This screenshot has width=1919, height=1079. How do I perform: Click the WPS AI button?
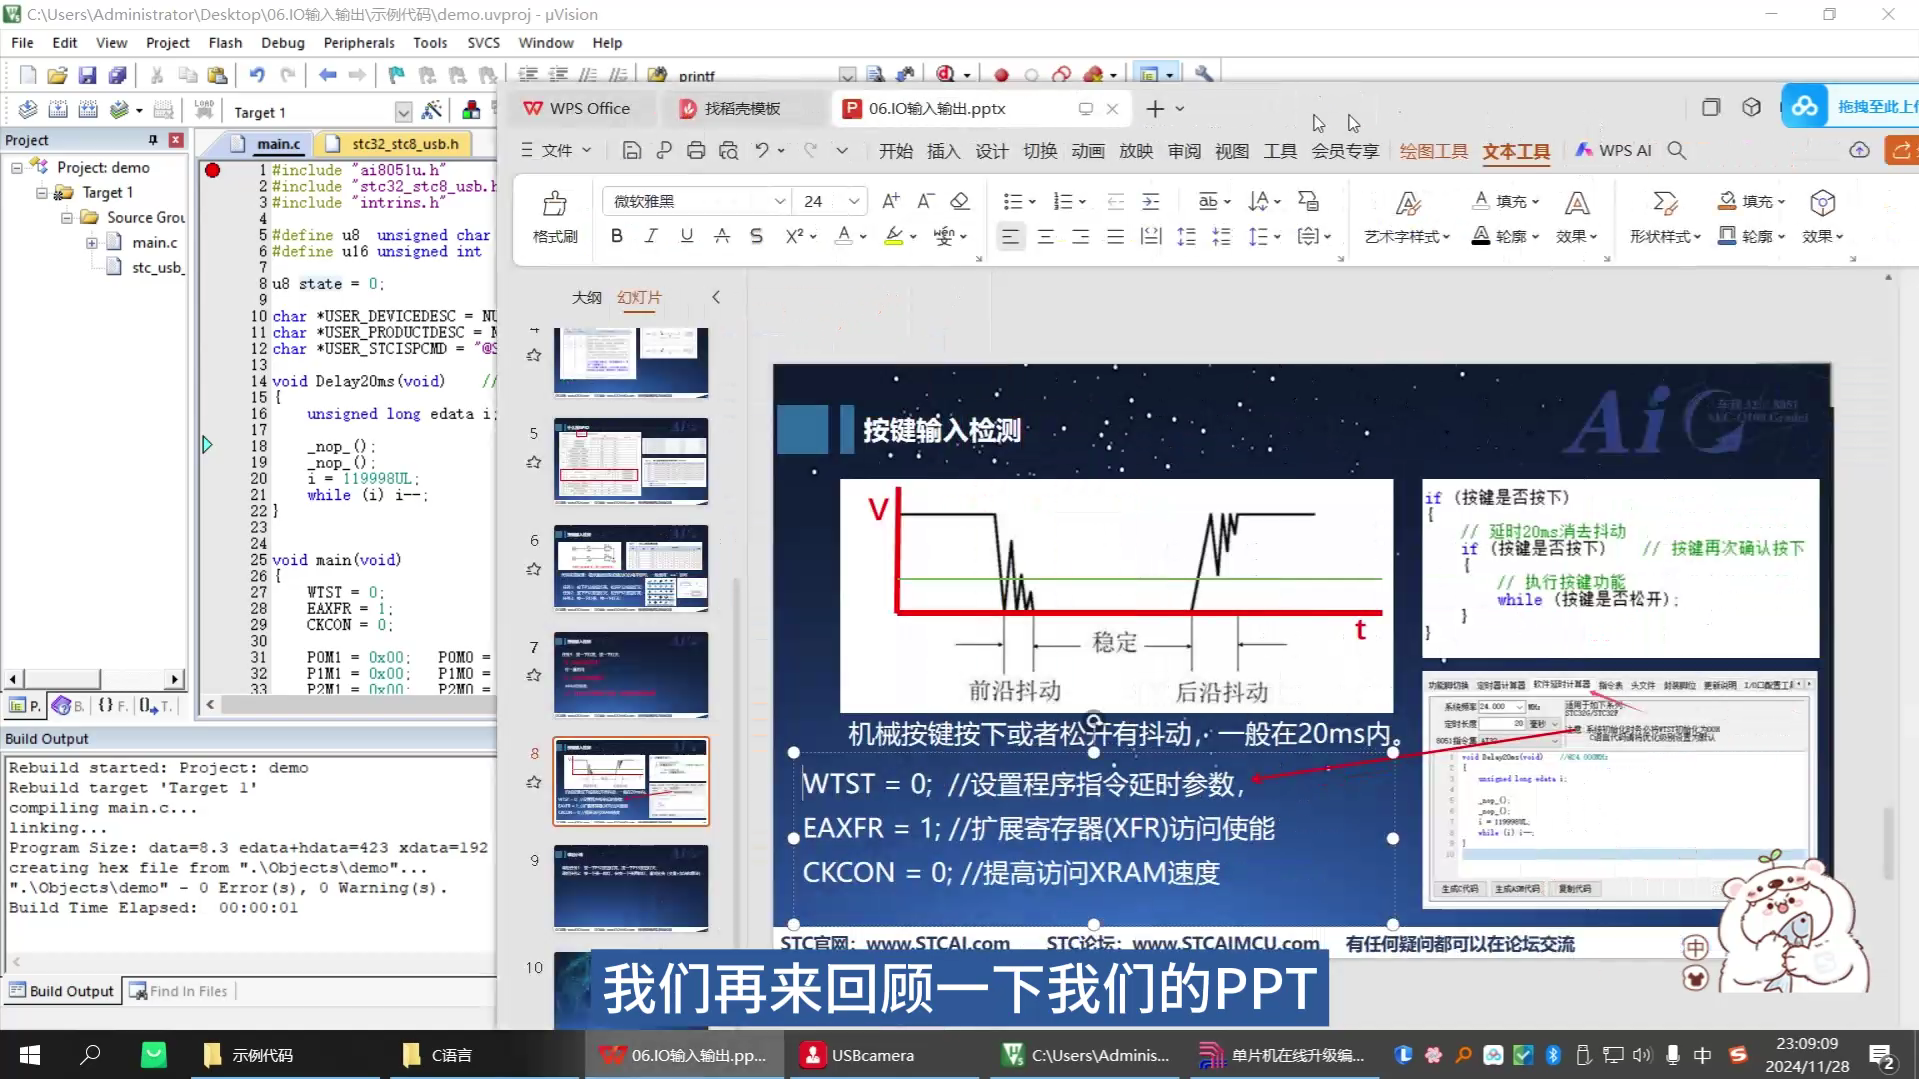point(1613,150)
